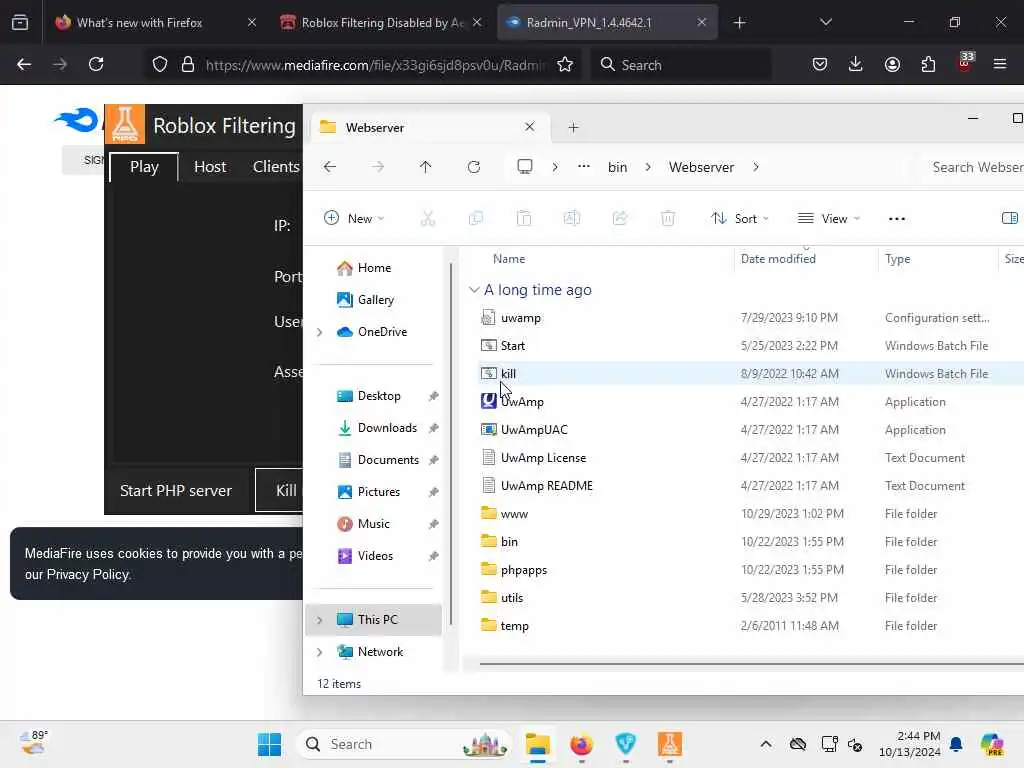Open a new Firefox tab
This screenshot has height=768, width=1024.
tap(739, 22)
